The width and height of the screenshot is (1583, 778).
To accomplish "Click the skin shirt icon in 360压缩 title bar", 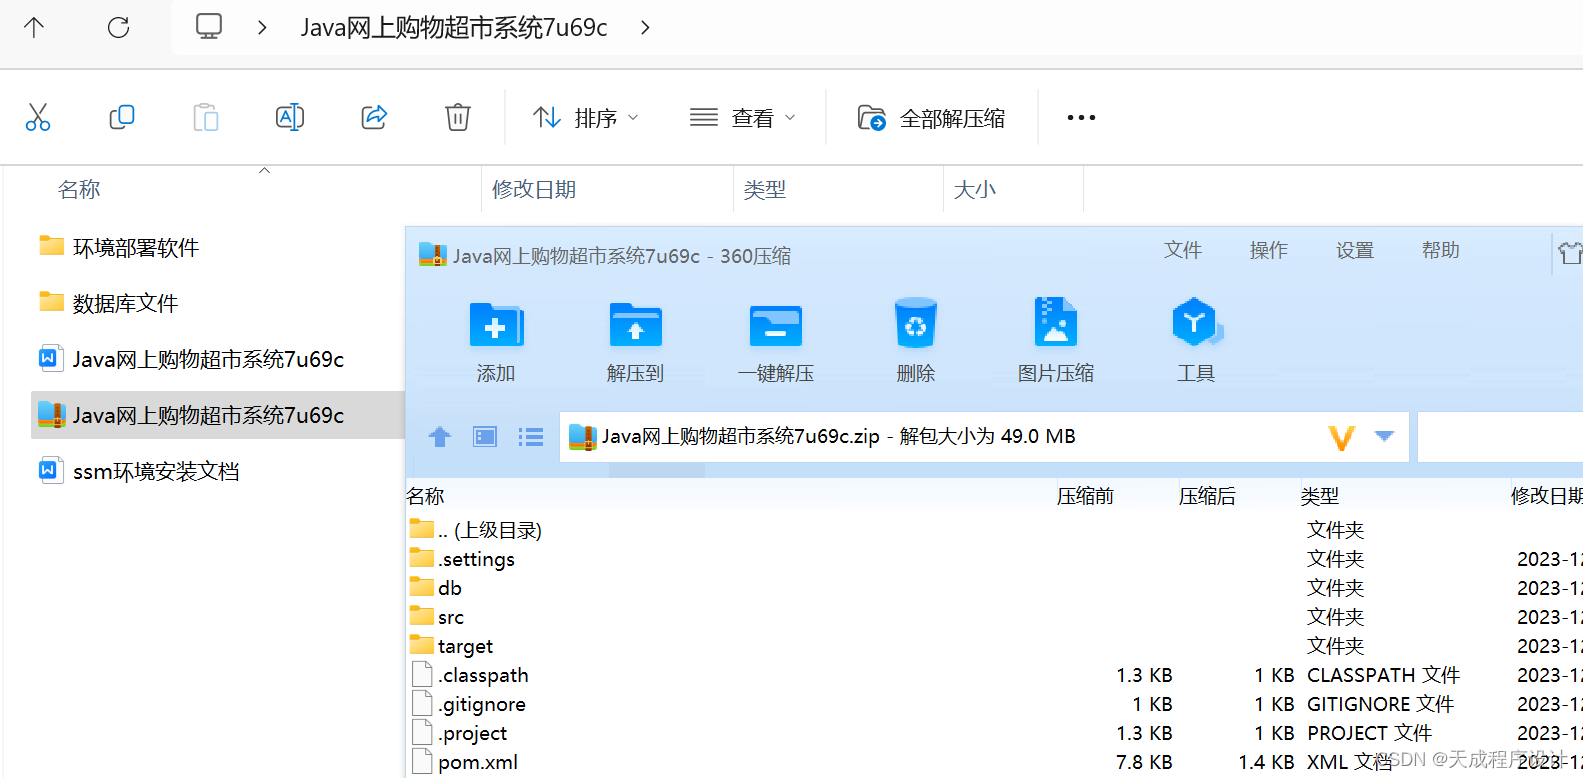I will (x=1571, y=253).
